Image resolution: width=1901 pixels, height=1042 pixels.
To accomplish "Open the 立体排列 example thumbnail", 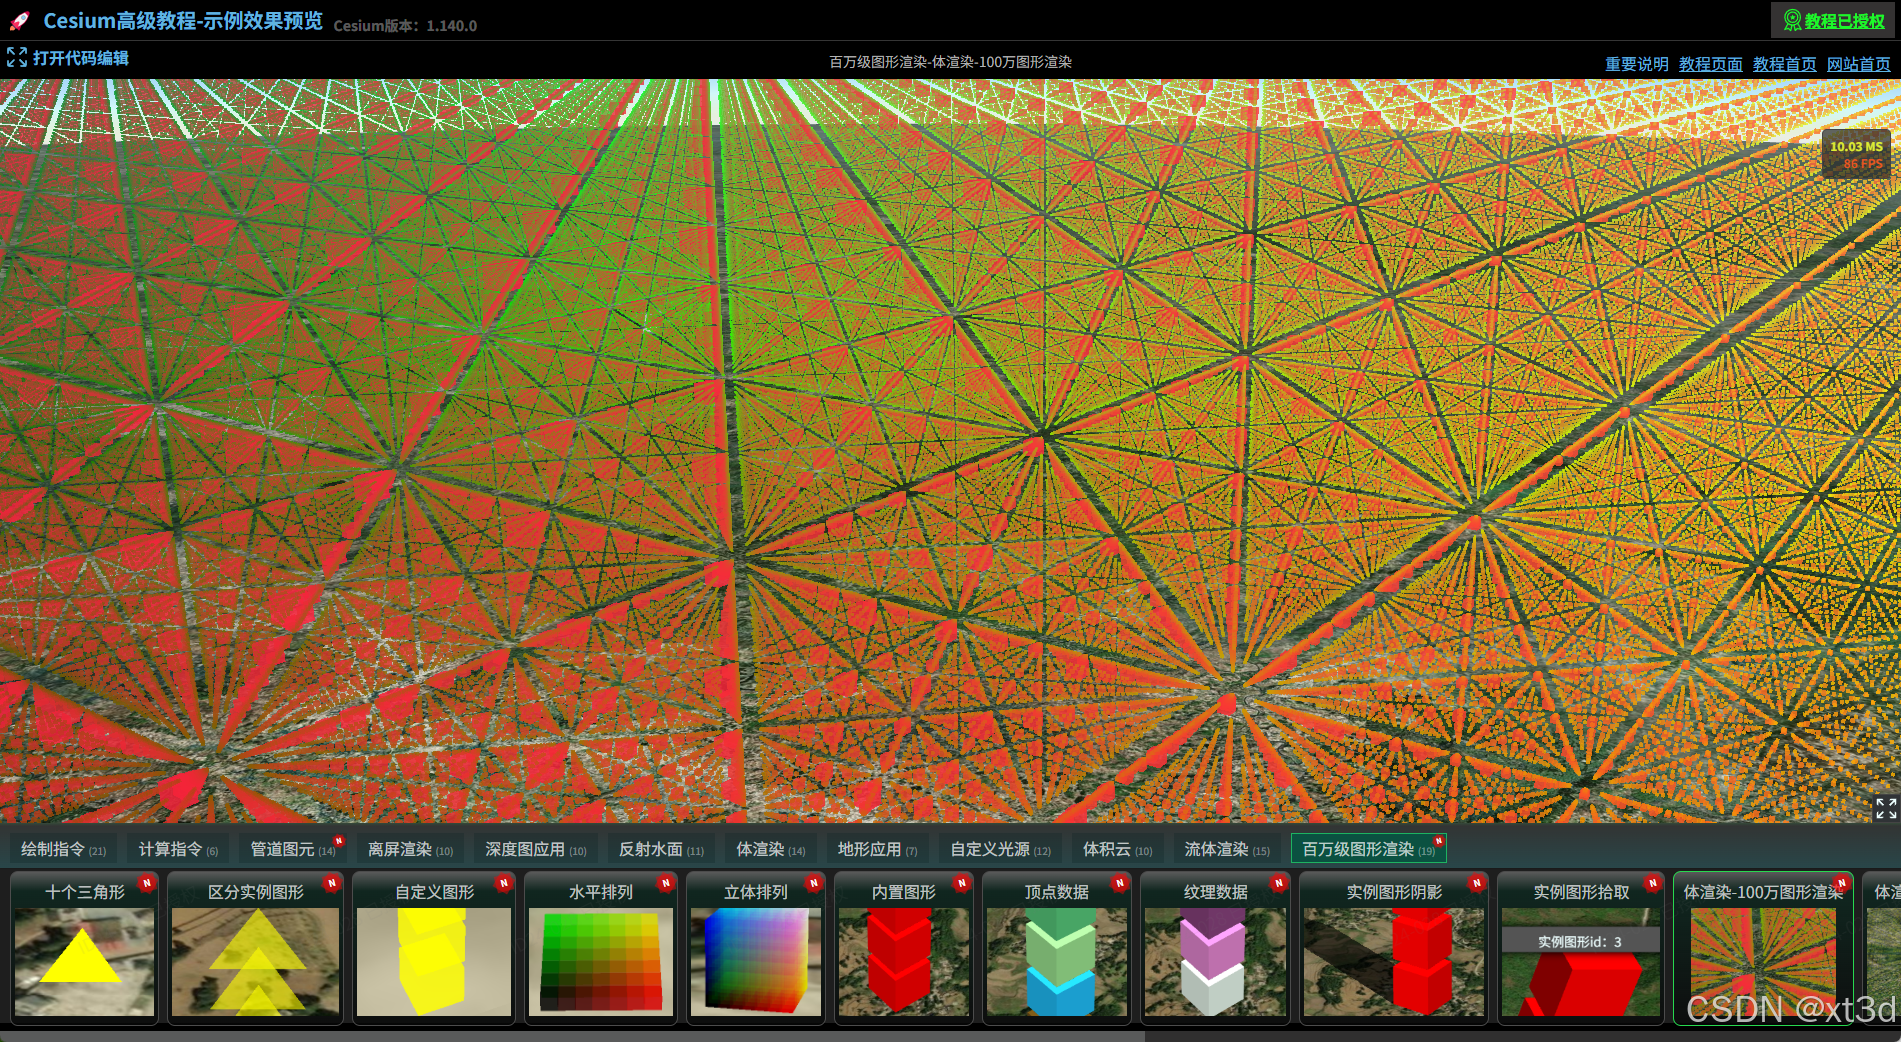I will (x=756, y=948).
